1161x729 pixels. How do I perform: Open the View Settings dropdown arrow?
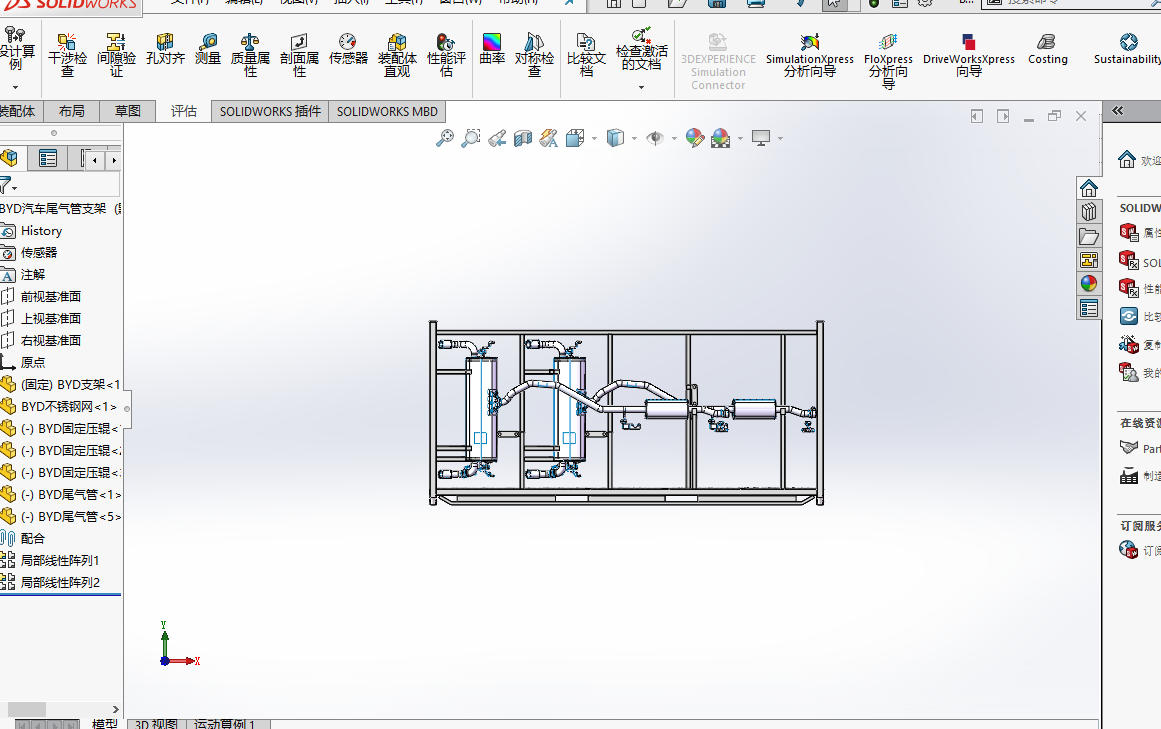coord(780,138)
